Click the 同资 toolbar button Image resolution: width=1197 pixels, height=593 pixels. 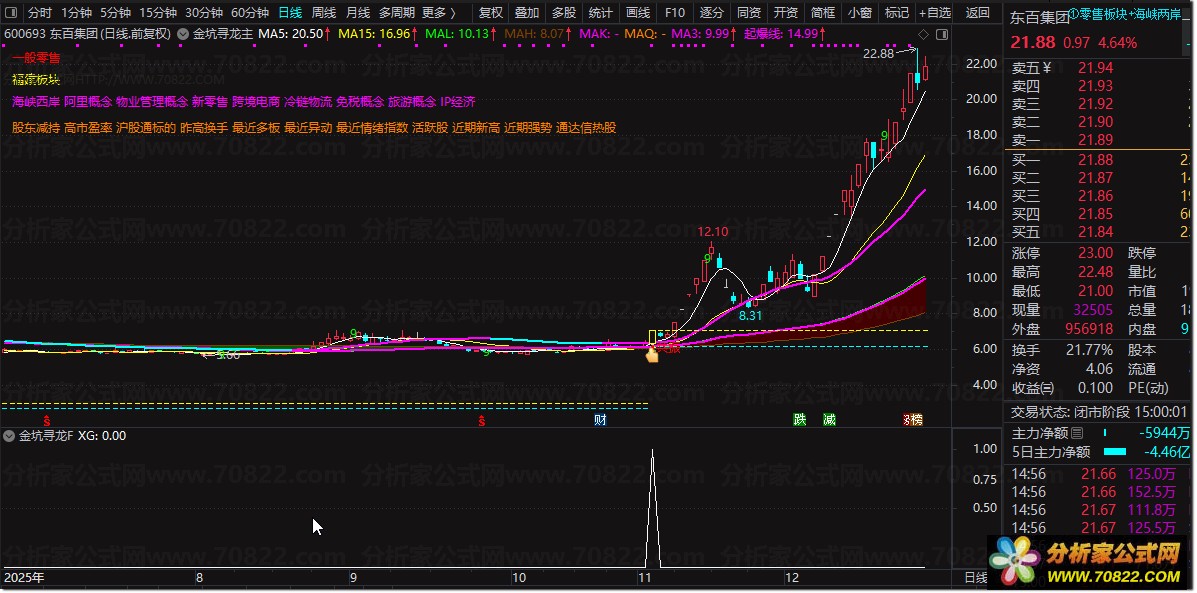(749, 12)
